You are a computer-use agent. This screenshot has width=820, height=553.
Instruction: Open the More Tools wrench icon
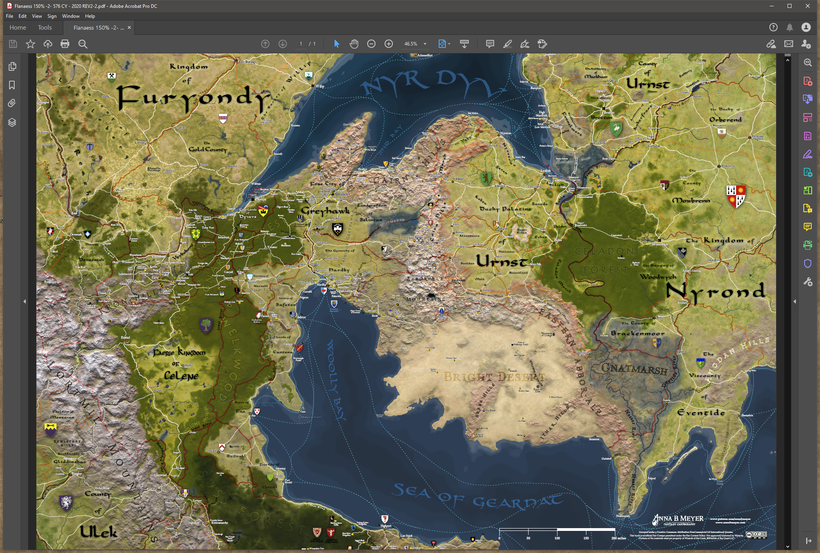(x=807, y=281)
